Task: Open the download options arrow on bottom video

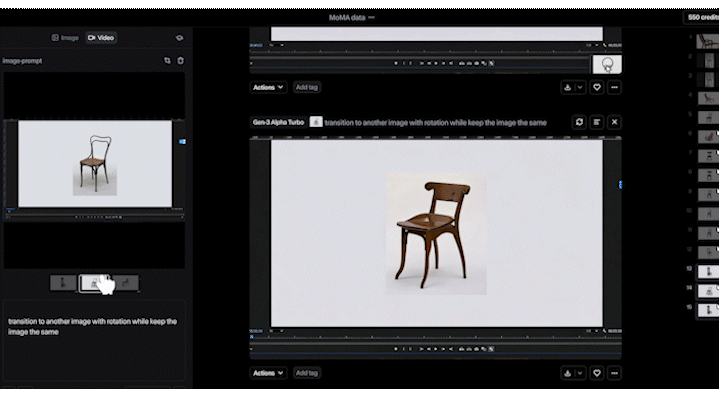Action: click(x=580, y=373)
